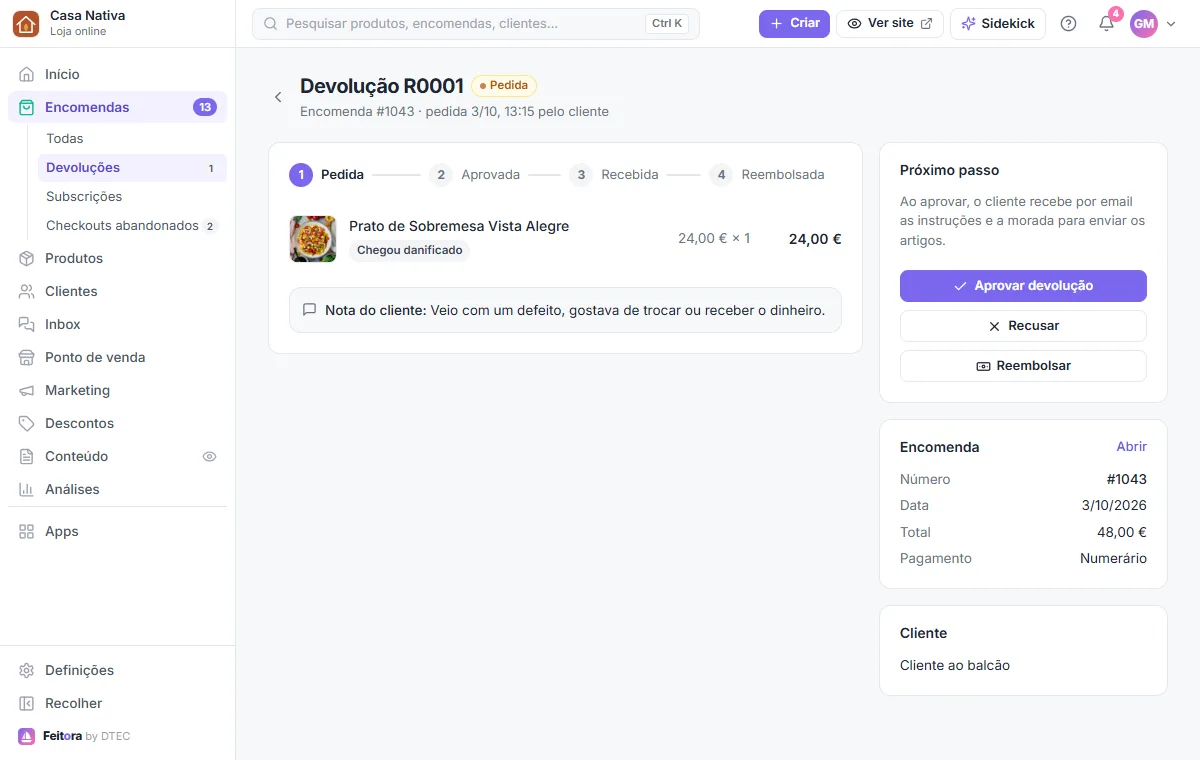The image size is (1200, 760).
Task: Click the external link icon in Ver site
Action: coord(926,23)
